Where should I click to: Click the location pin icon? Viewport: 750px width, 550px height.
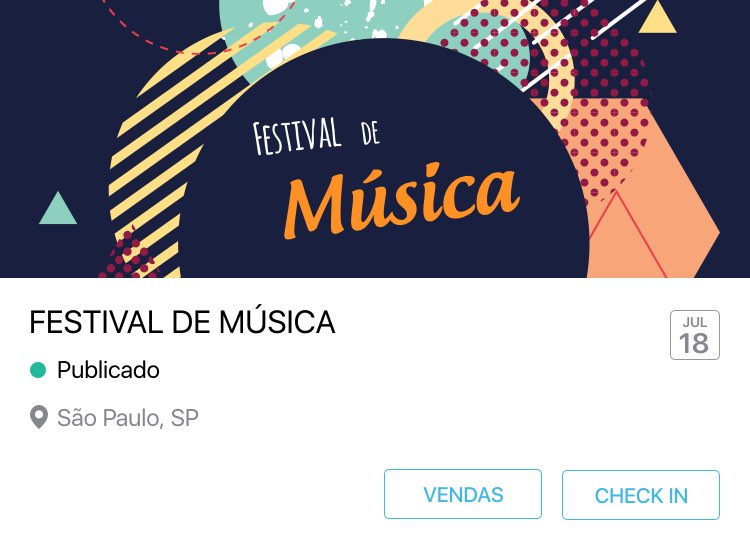(39, 417)
